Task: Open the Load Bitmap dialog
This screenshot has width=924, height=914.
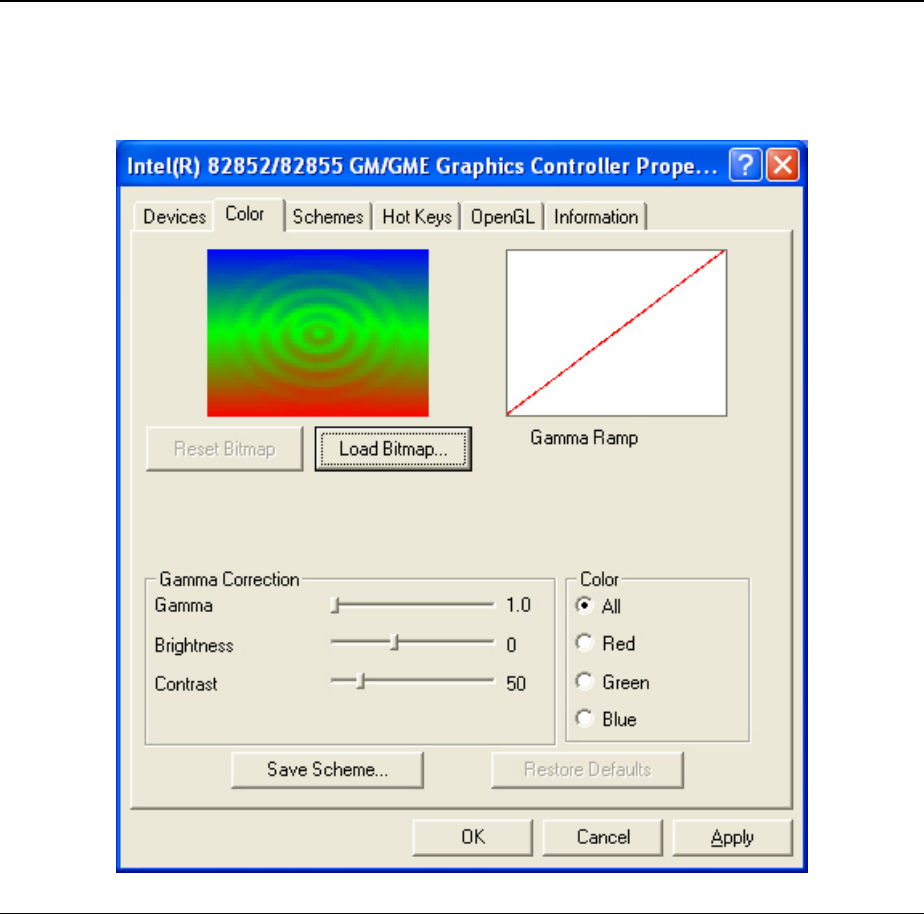Action: tap(393, 449)
